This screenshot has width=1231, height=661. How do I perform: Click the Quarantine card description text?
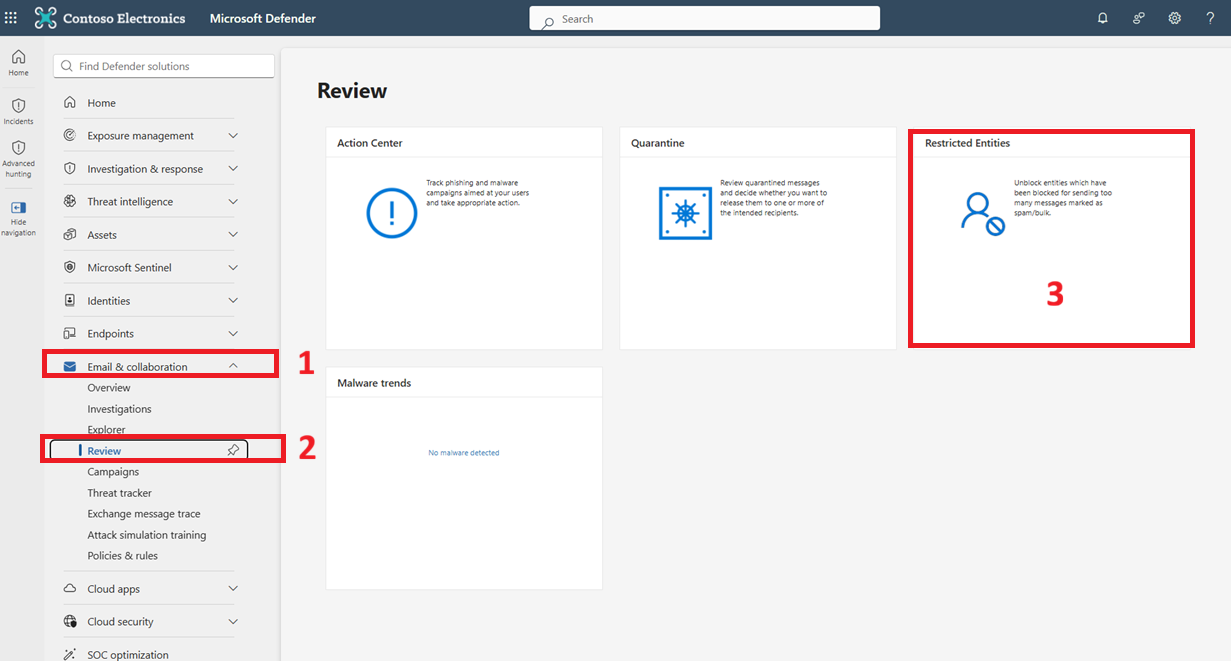[773, 198]
